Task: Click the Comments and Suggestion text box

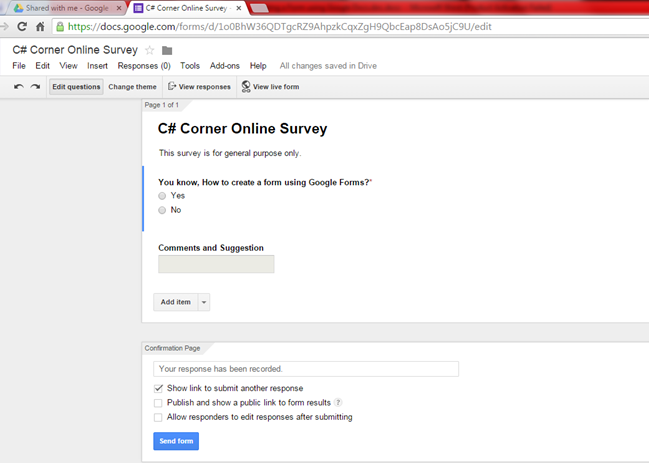Action: point(216,264)
